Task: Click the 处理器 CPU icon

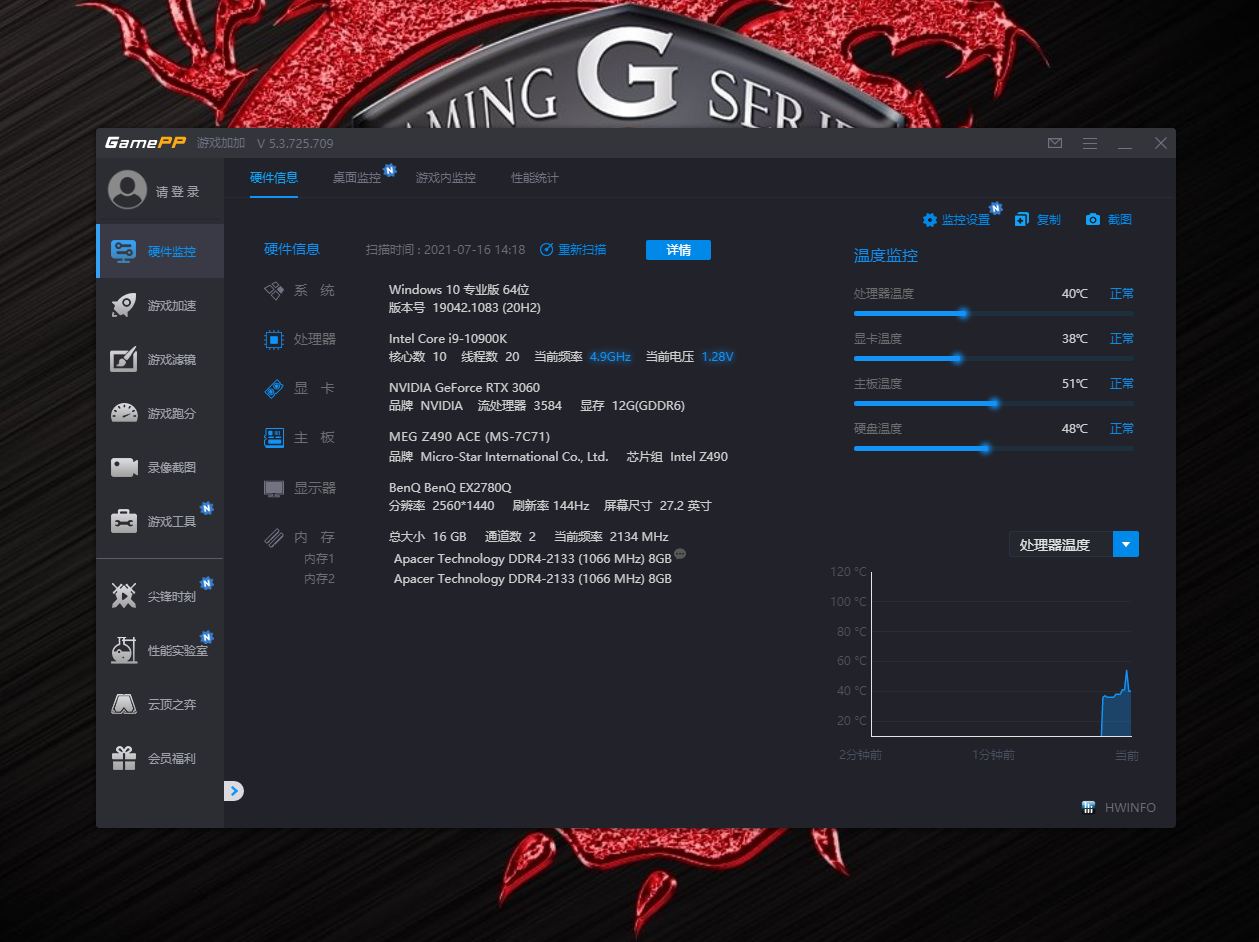Action: point(274,339)
